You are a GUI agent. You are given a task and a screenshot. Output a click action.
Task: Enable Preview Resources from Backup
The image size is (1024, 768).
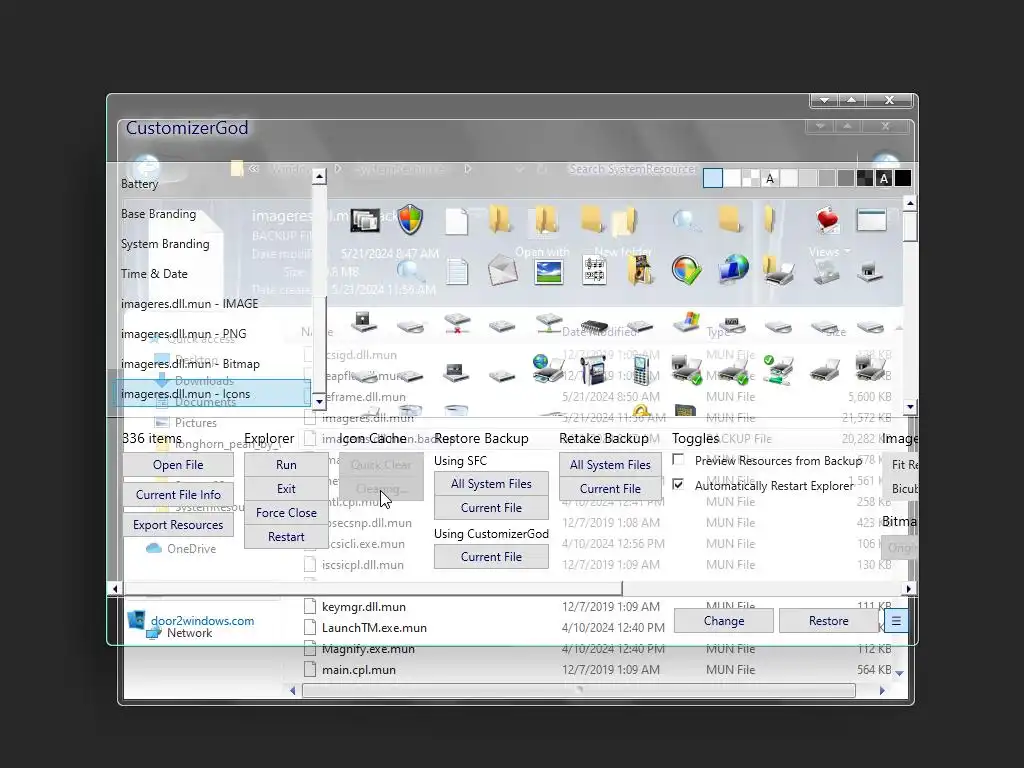coord(679,460)
